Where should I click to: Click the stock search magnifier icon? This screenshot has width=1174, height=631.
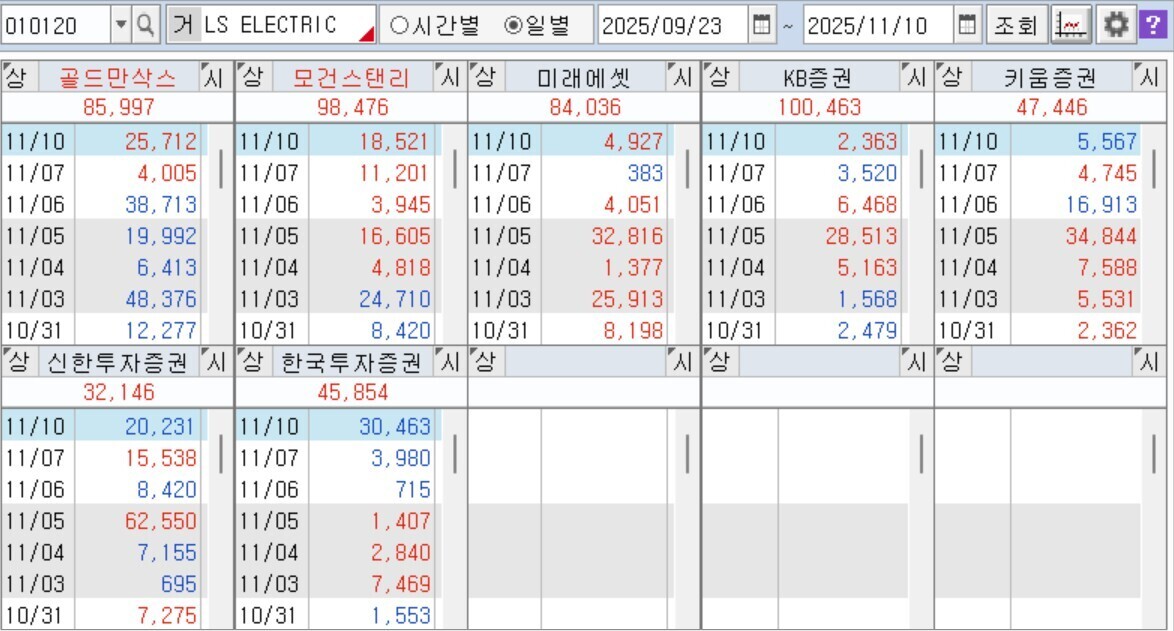pos(145,25)
